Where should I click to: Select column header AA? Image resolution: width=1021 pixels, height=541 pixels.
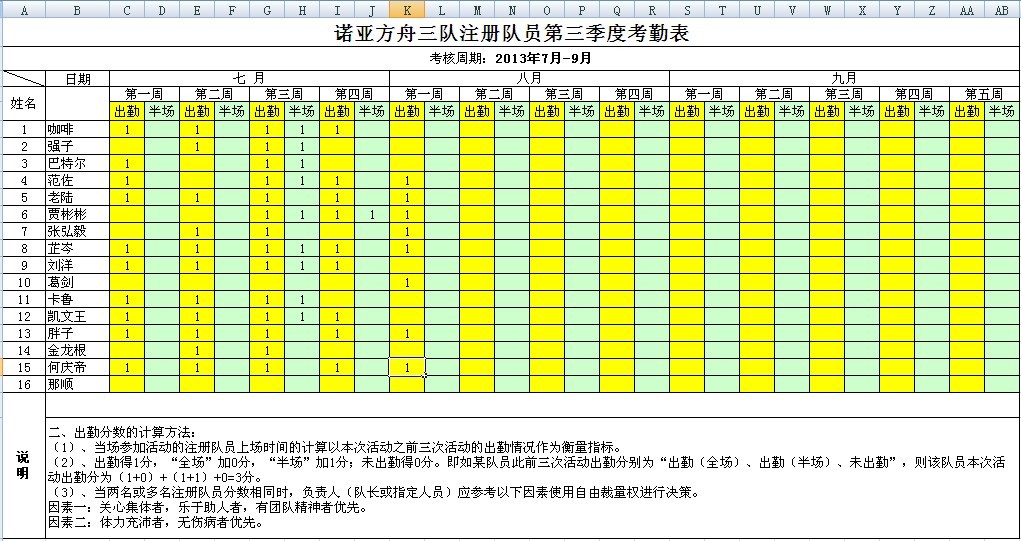[966, 10]
